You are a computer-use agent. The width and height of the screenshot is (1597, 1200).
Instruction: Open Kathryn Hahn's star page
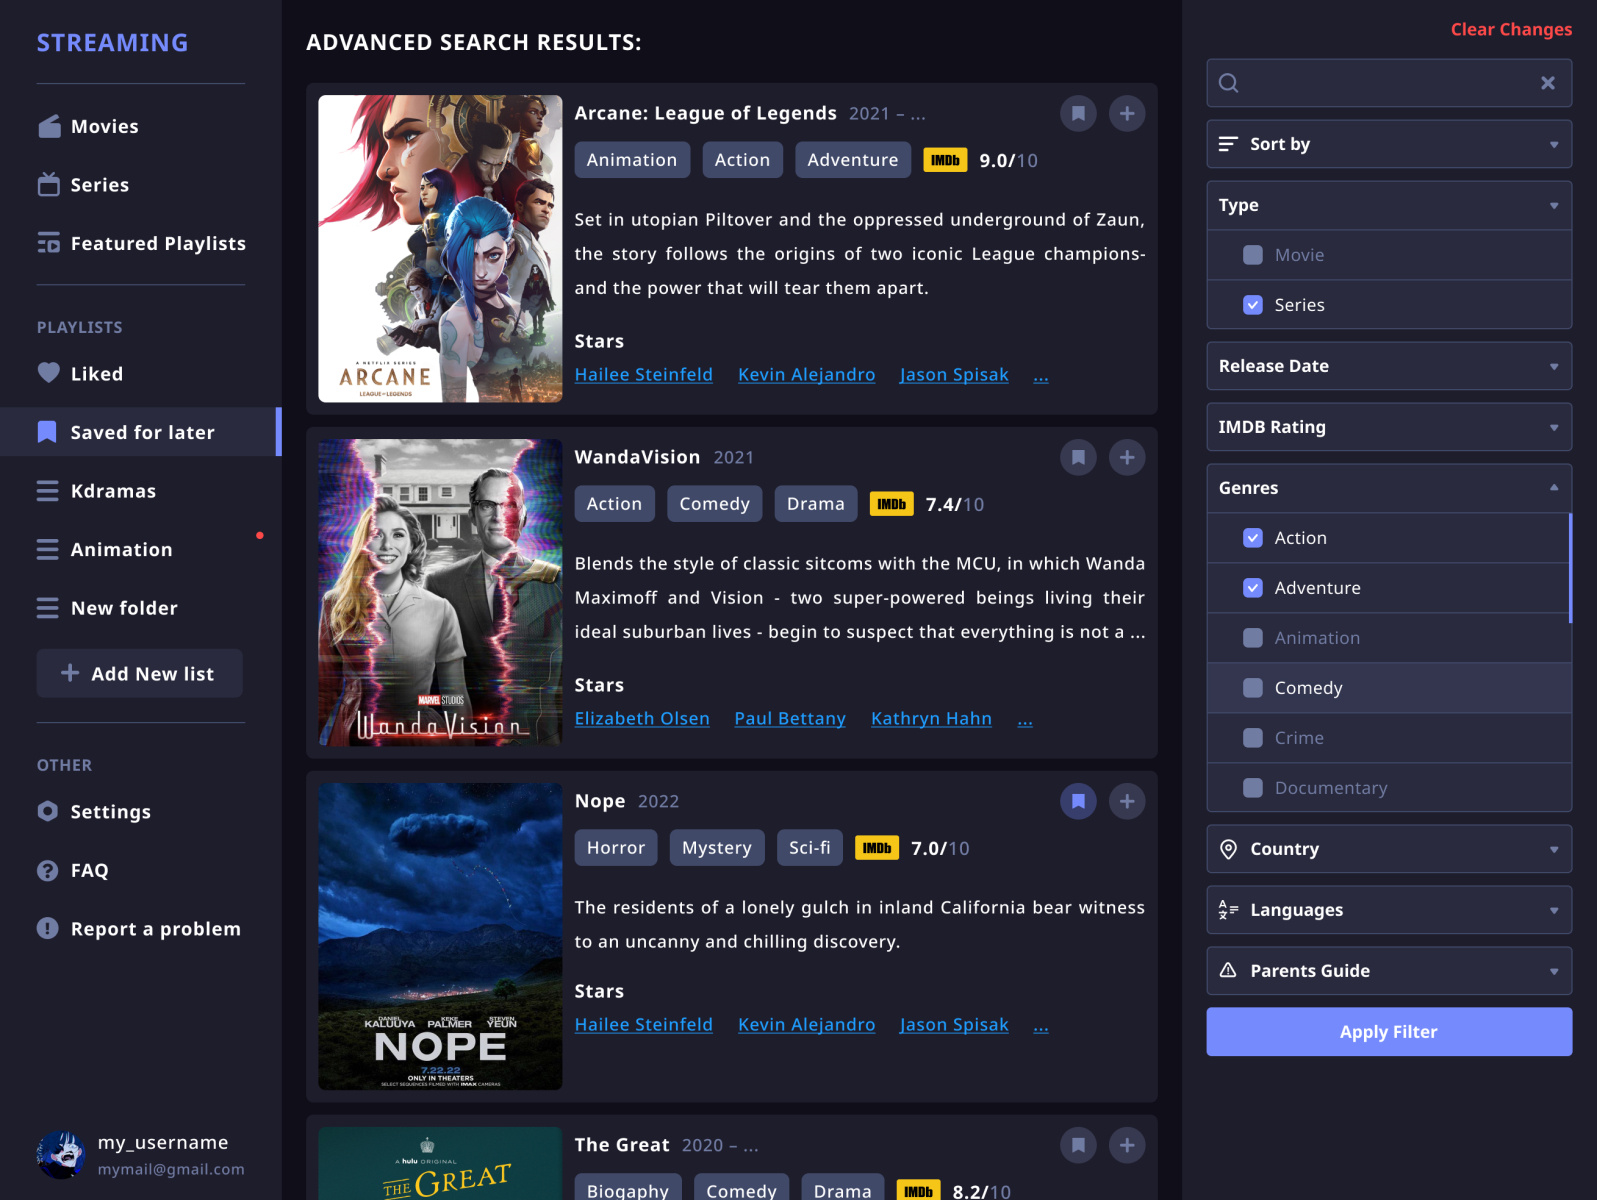(931, 719)
